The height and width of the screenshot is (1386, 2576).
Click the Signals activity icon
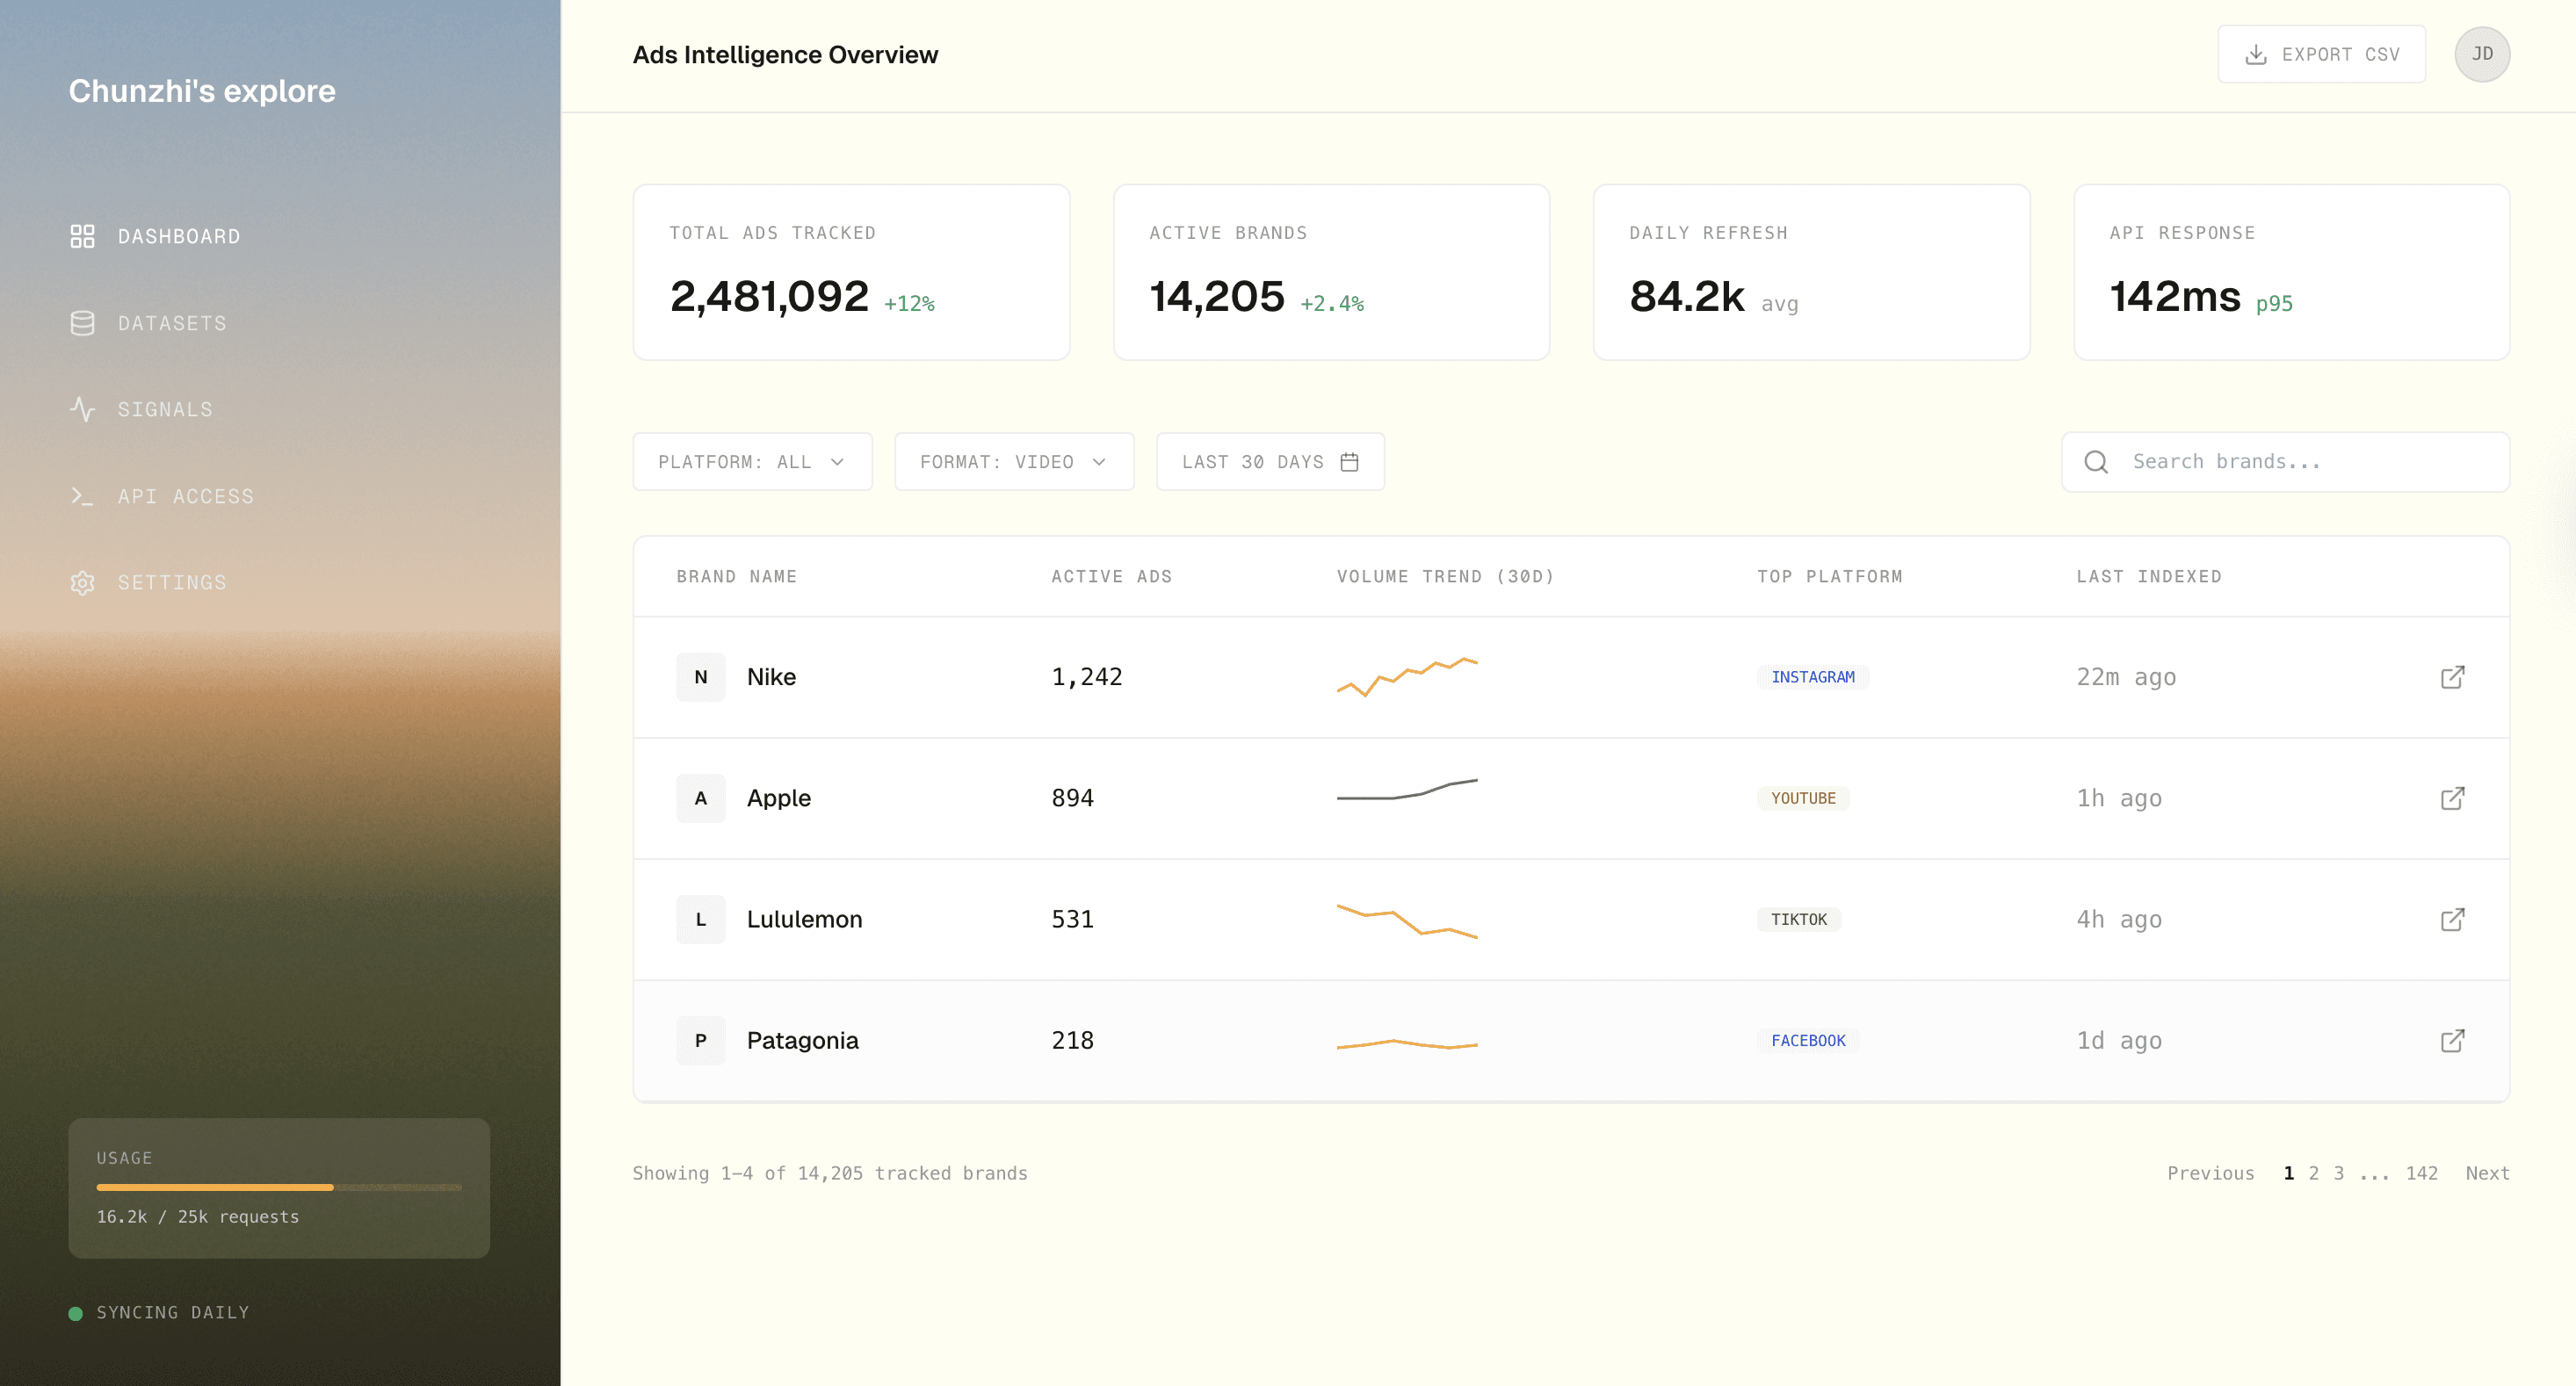[x=82, y=409]
